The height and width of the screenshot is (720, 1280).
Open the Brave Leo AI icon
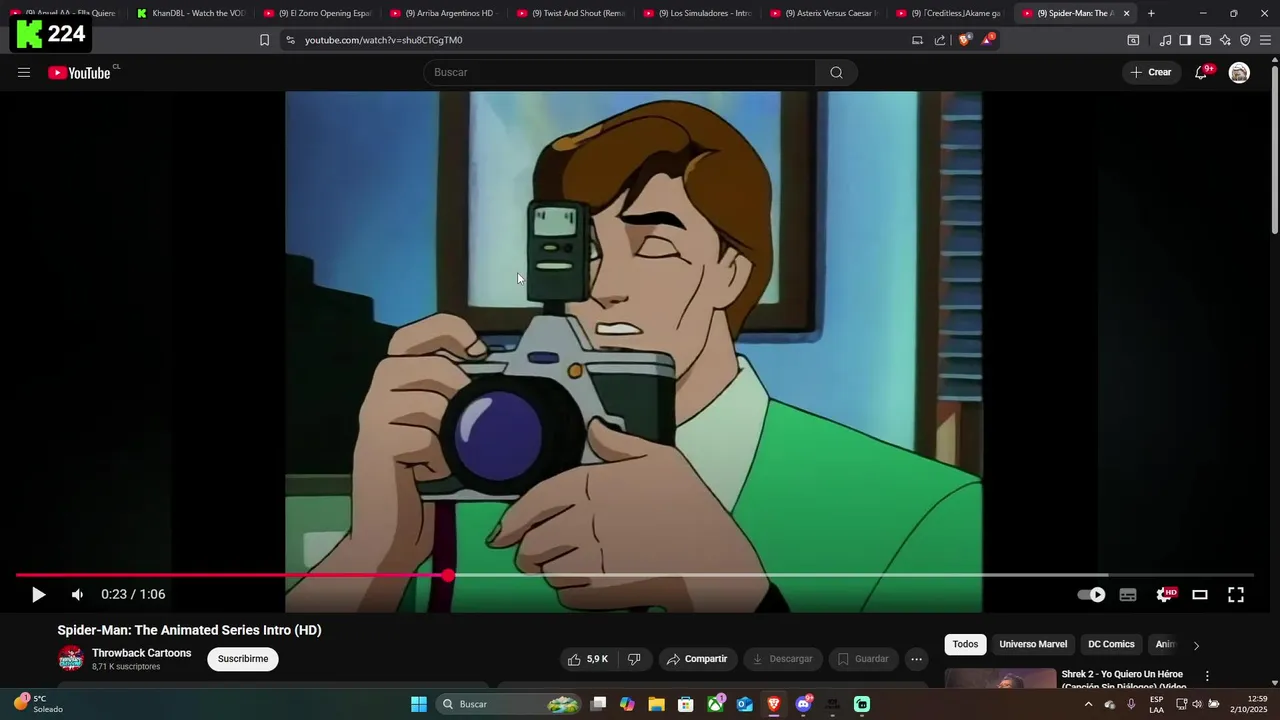coord(1225,40)
